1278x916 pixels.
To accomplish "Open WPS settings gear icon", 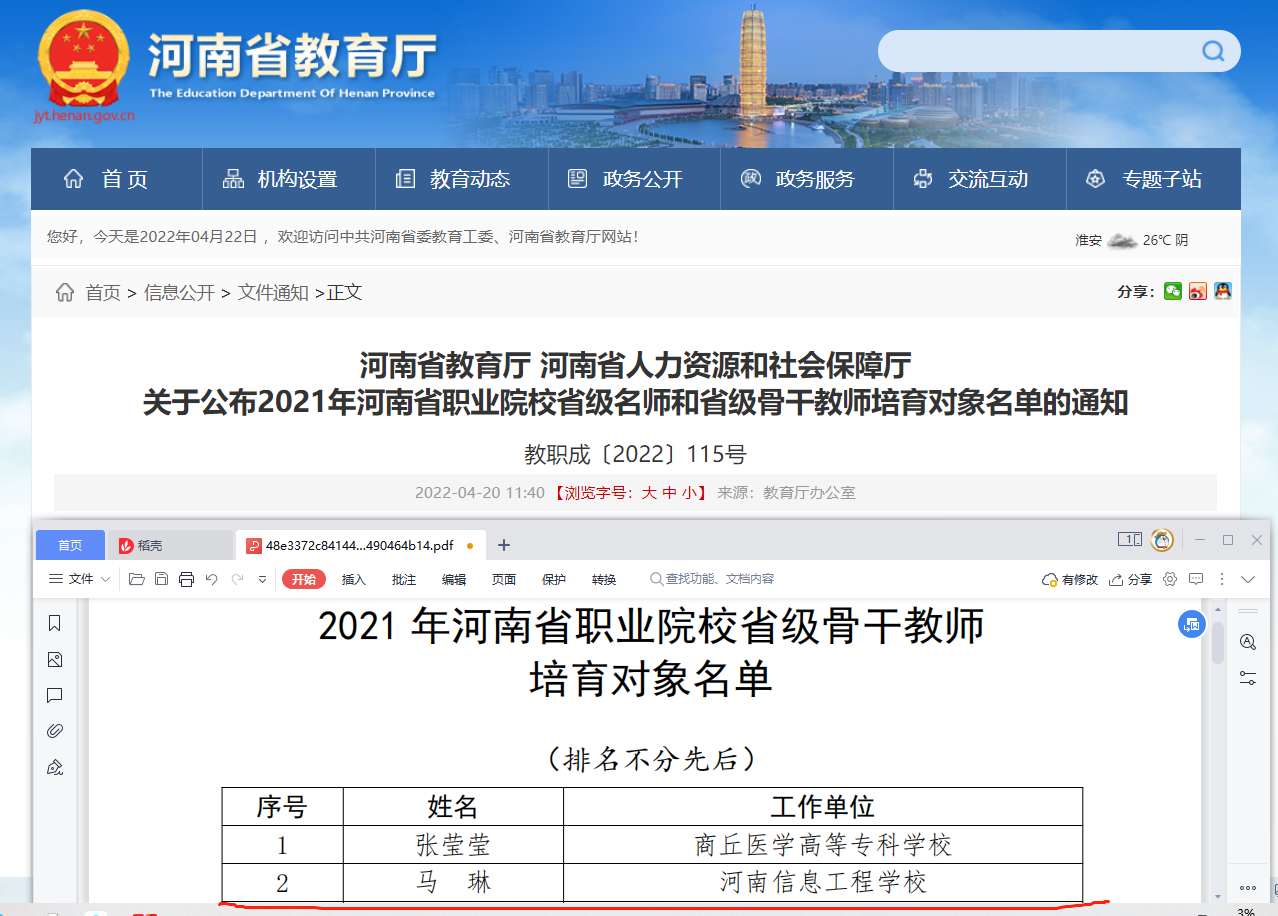I will (1169, 579).
